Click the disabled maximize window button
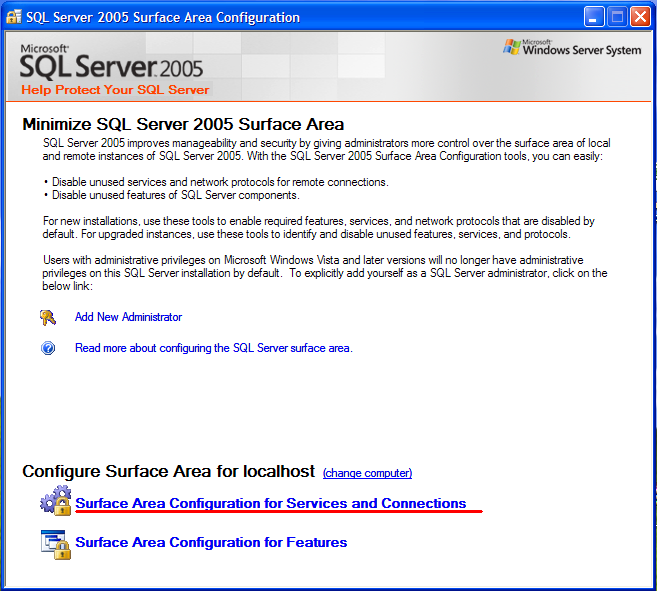The image size is (659, 591). coord(617,17)
